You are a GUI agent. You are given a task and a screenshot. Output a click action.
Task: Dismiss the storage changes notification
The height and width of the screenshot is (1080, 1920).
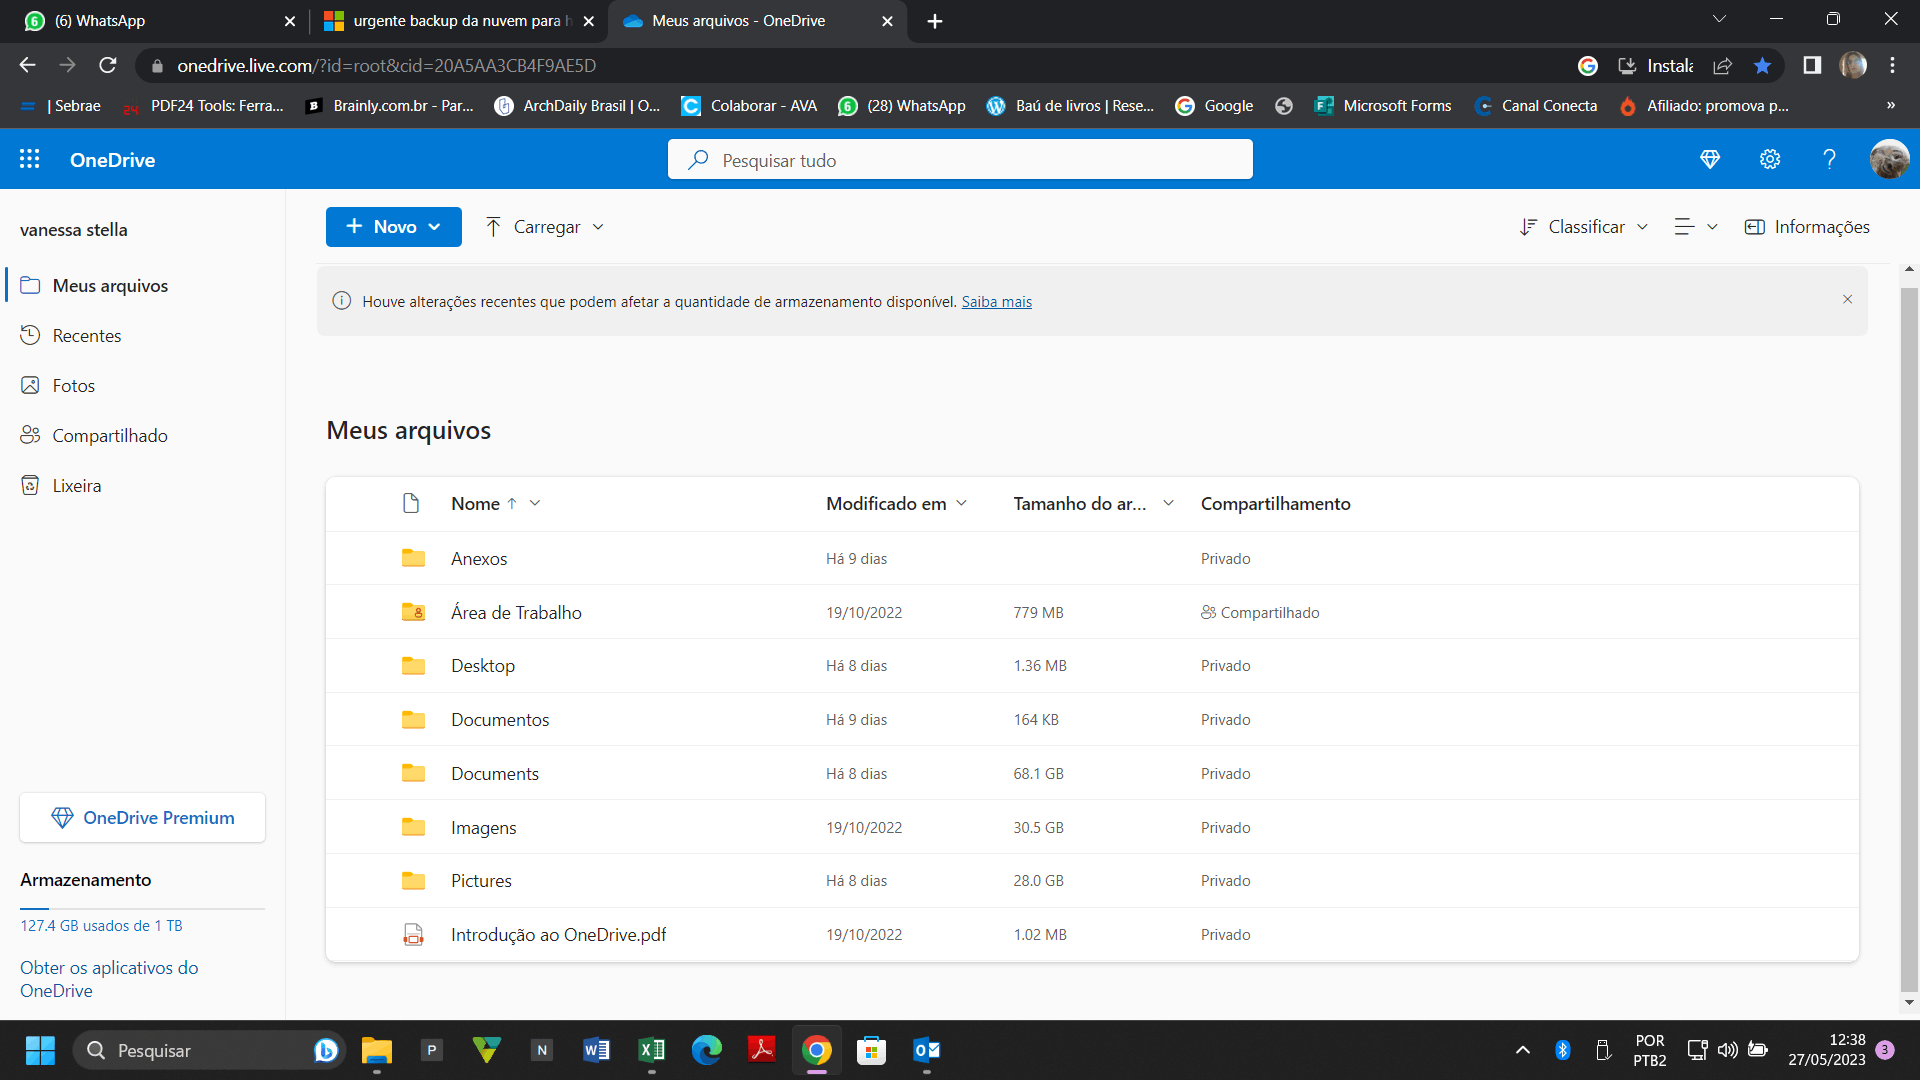1847,299
